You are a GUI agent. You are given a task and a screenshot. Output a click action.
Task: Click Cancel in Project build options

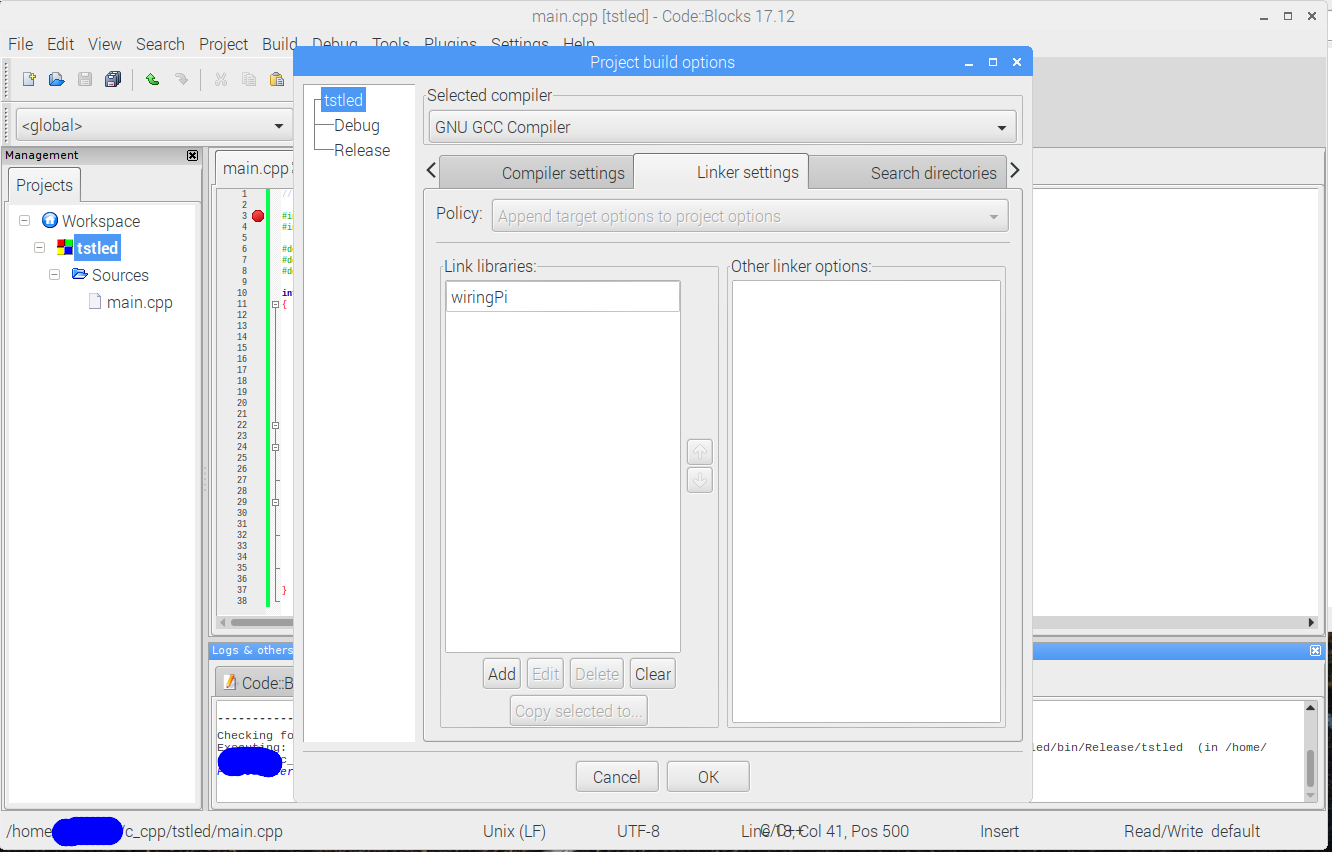616,777
